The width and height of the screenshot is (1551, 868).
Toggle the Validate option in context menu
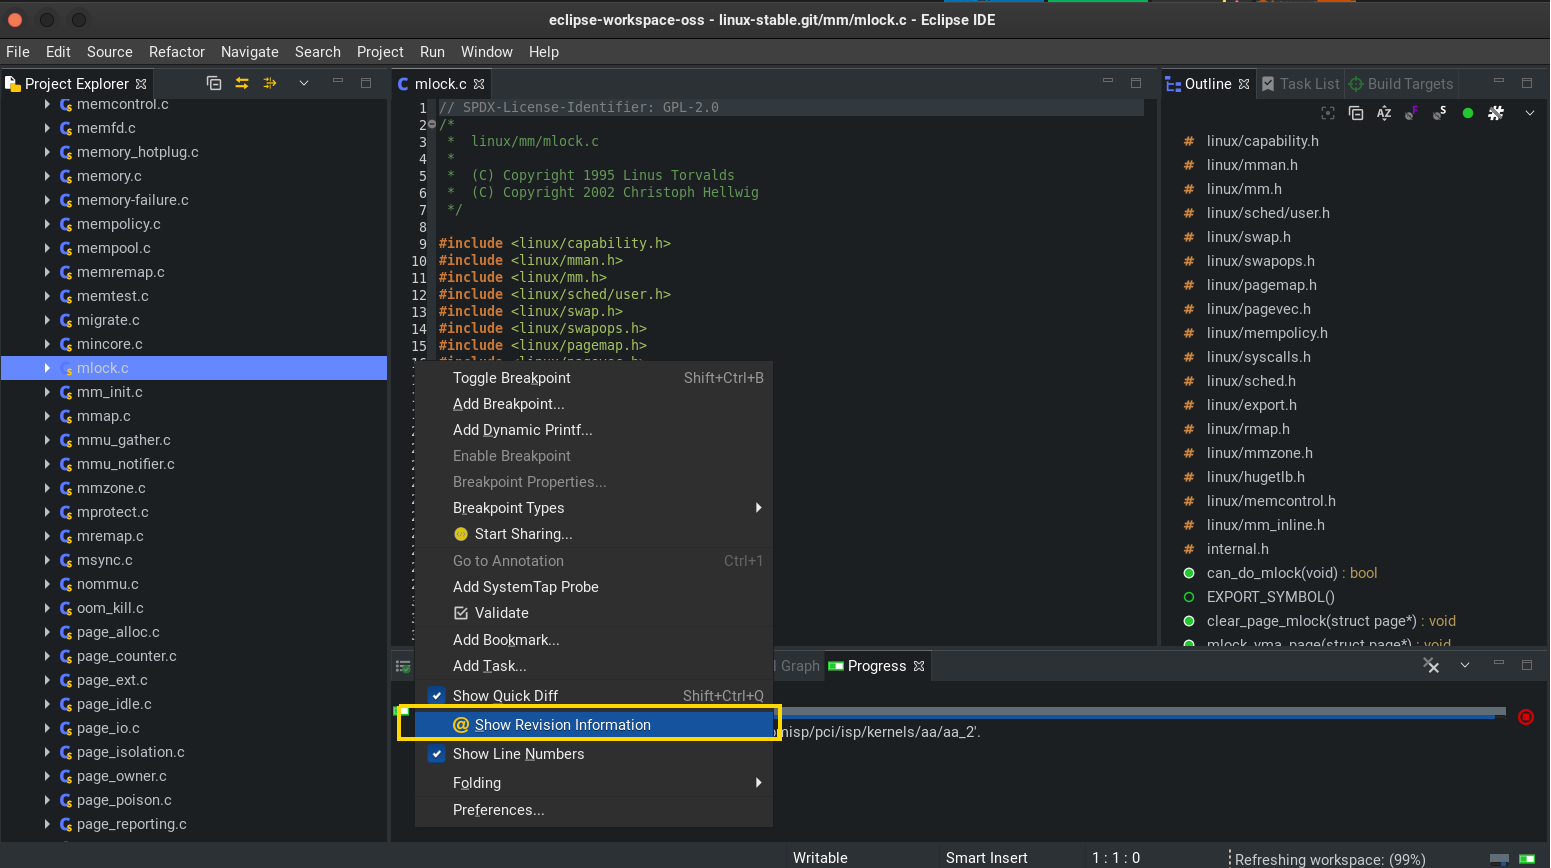pyautogui.click(x=501, y=613)
